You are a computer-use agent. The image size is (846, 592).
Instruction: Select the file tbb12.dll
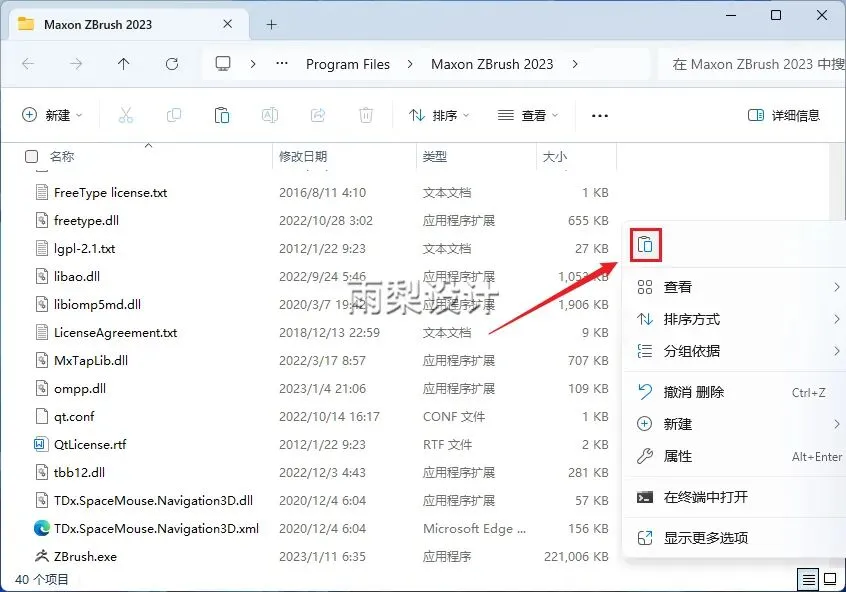point(79,472)
